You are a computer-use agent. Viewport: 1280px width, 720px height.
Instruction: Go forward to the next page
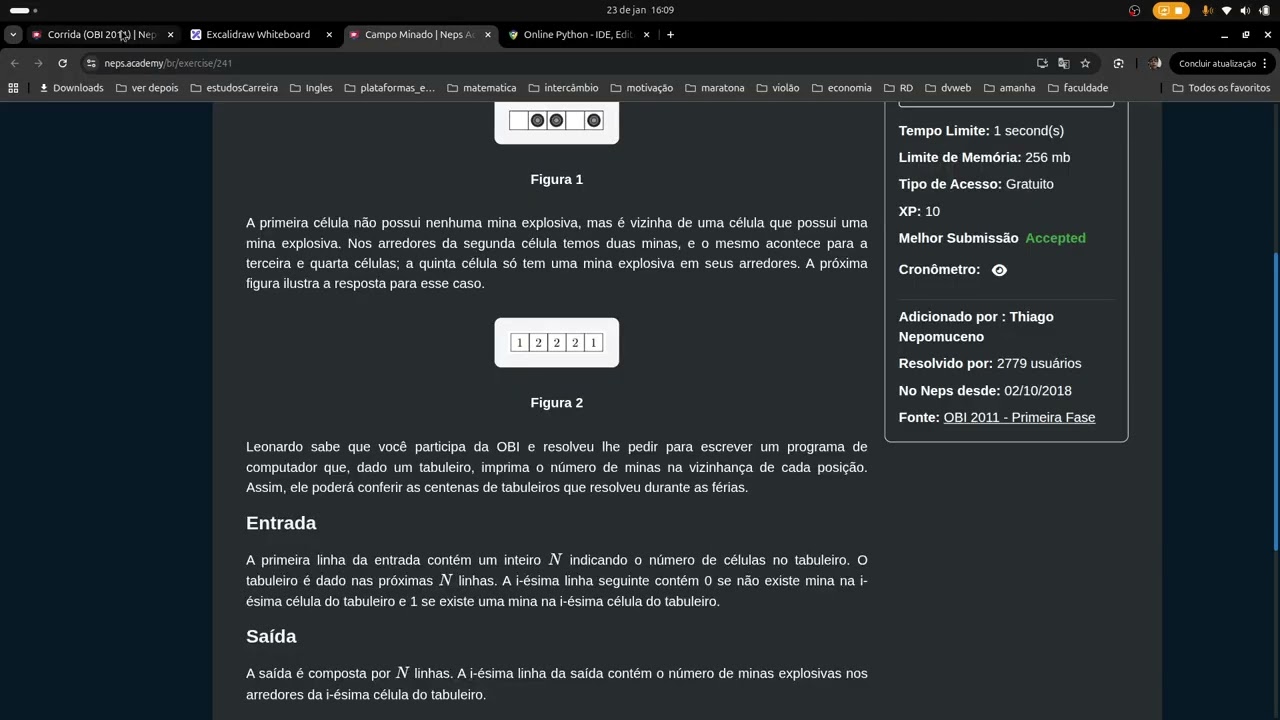tap(38, 63)
